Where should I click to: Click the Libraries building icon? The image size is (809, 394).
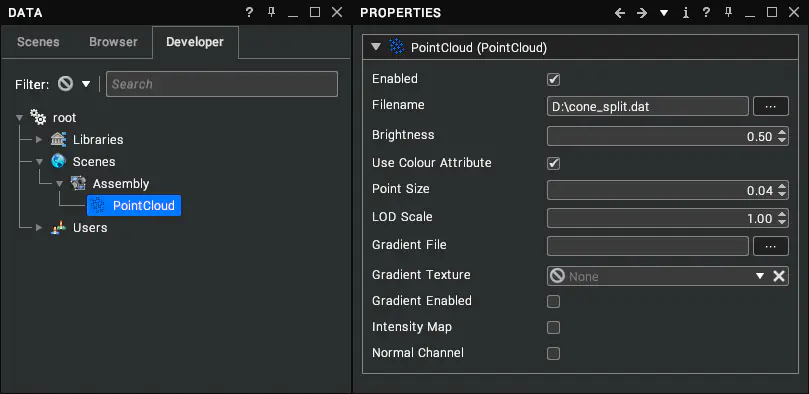coord(58,139)
